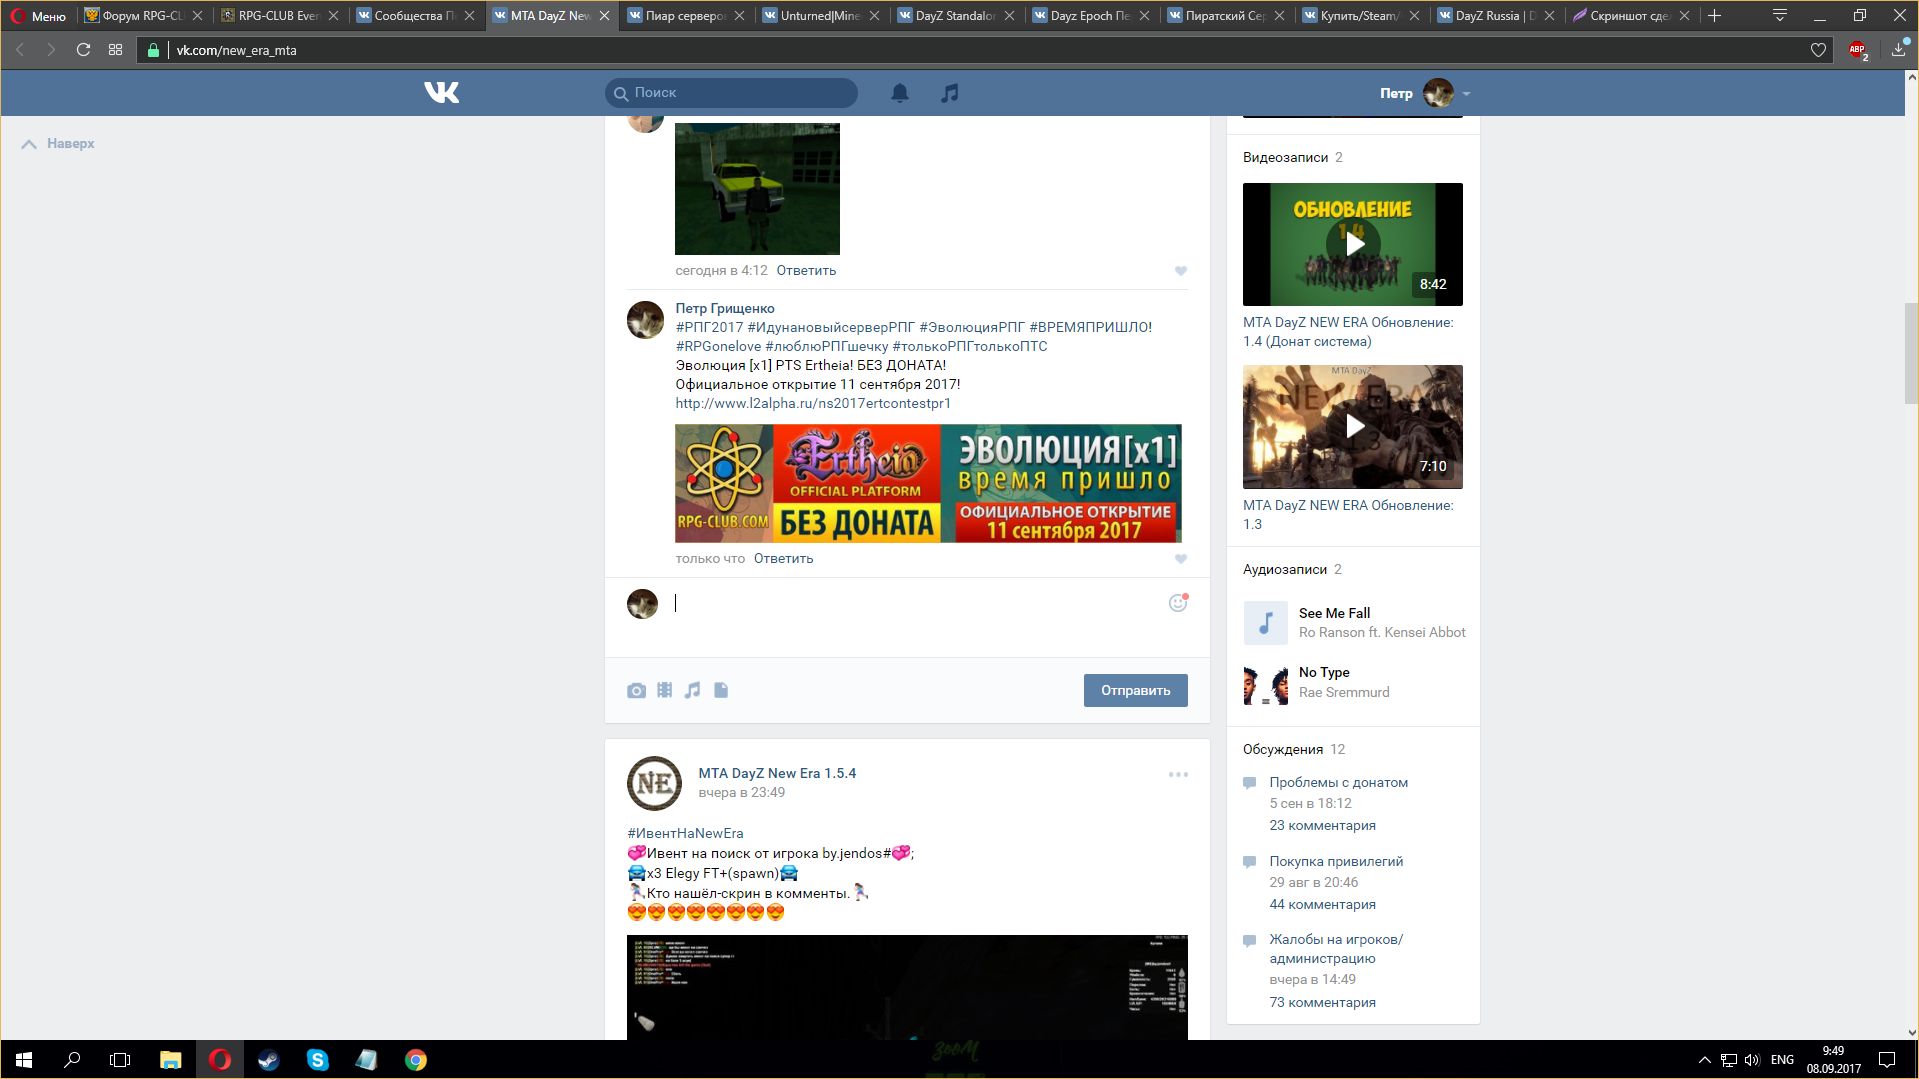The width and height of the screenshot is (1919, 1079).
Task: Attach a photo using camera icon
Action: coord(636,690)
